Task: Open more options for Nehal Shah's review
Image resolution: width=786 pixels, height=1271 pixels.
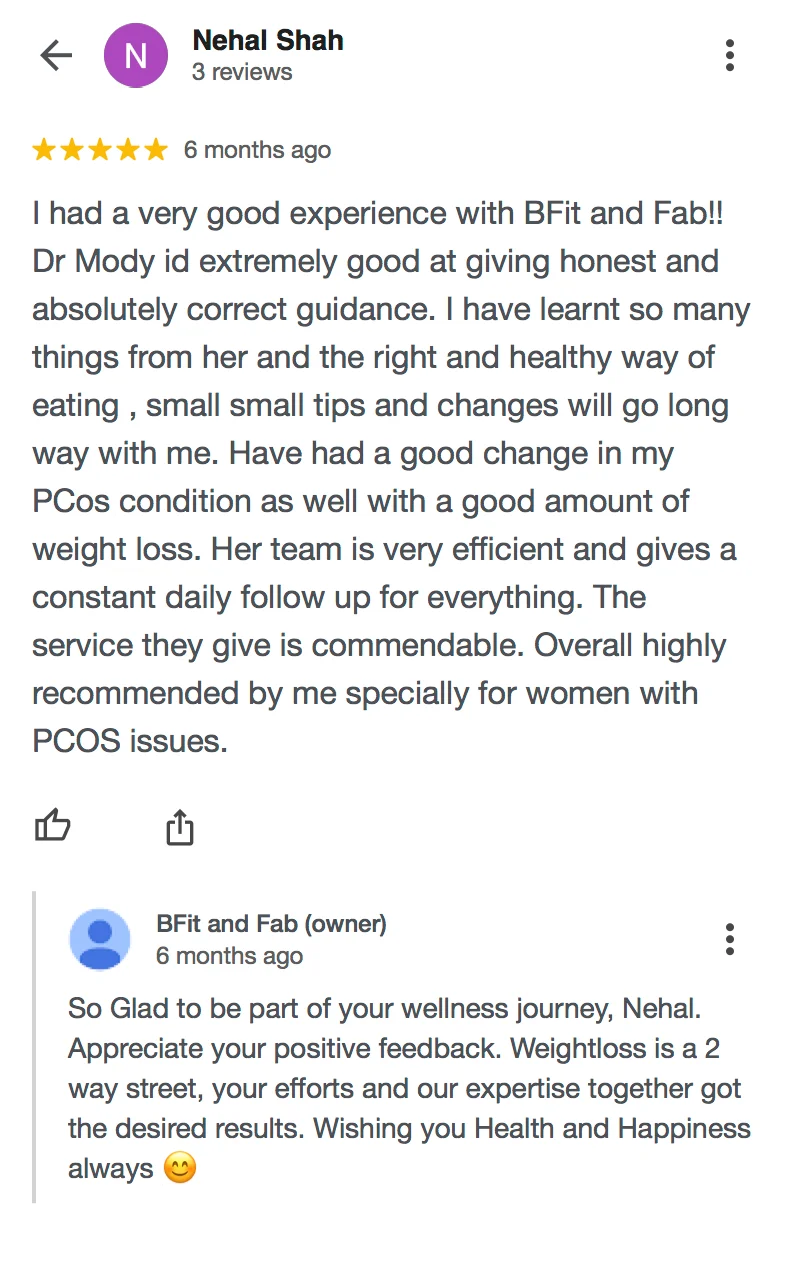Action: 730,56
